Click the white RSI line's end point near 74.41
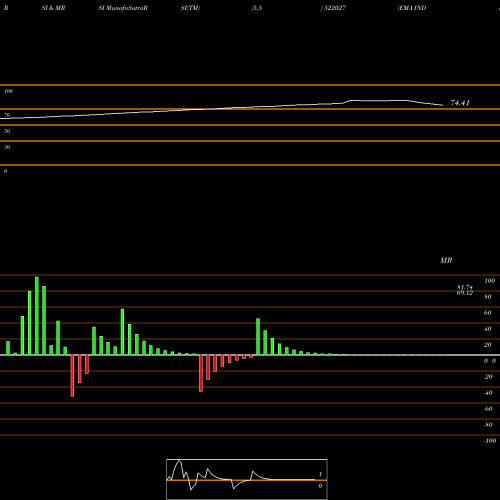Viewport: 500px width, 500px height. tap(443, 105)
